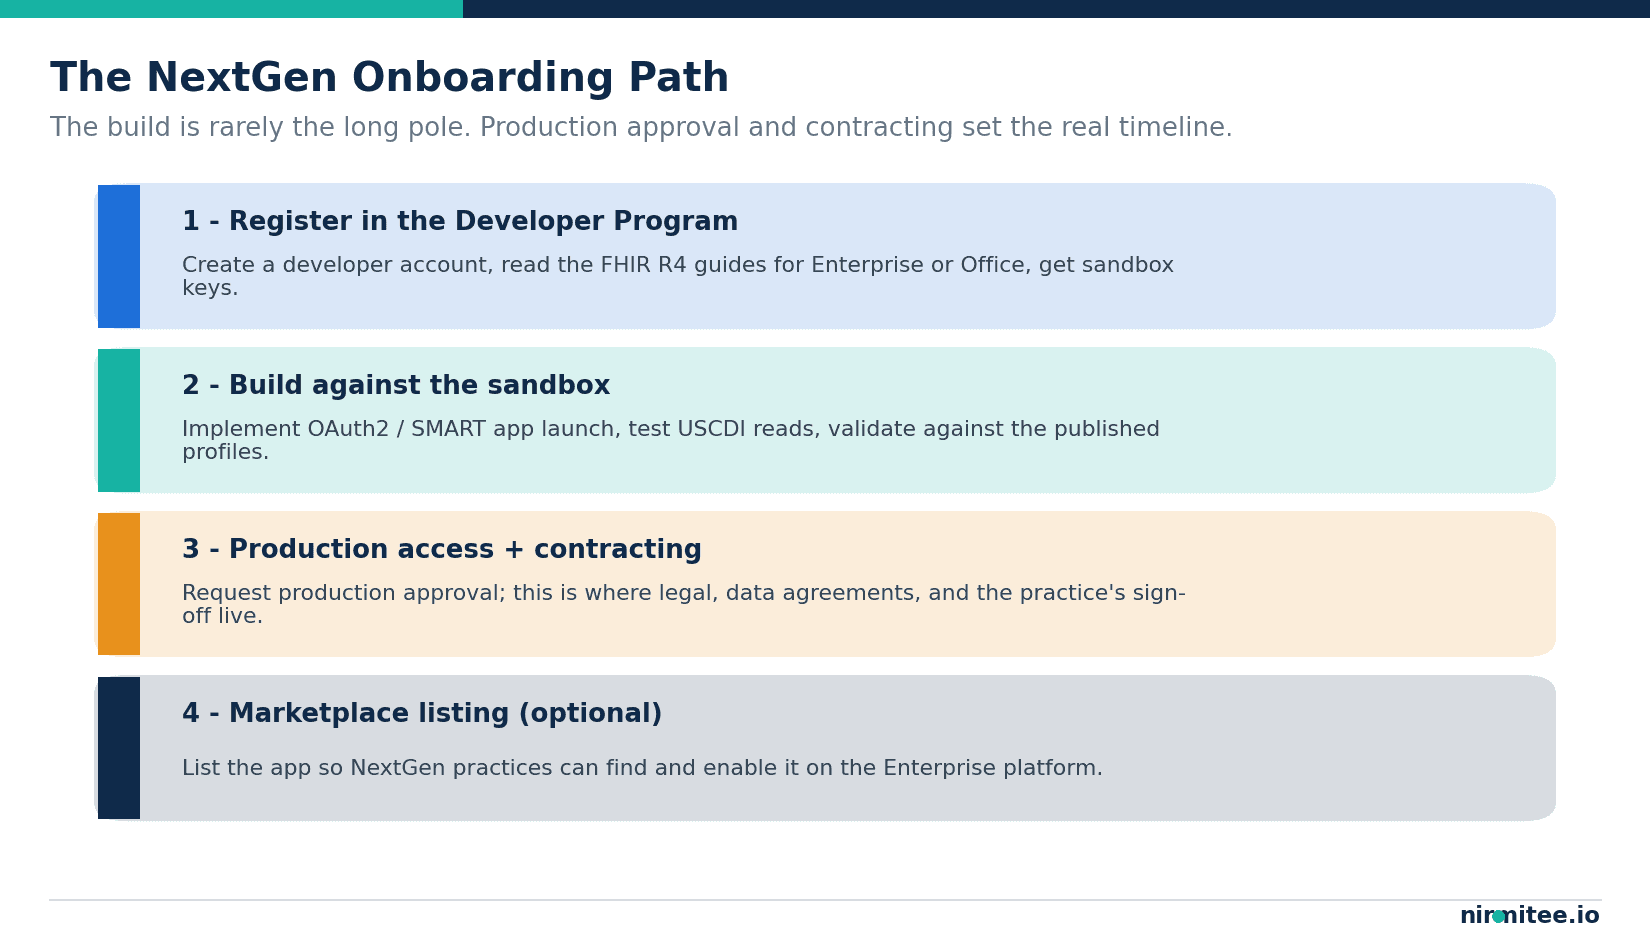The height and width of the screenshot is (930, 1650).
Task: Click the blue accent bar of step 1 card
Action: pos(119,256)
